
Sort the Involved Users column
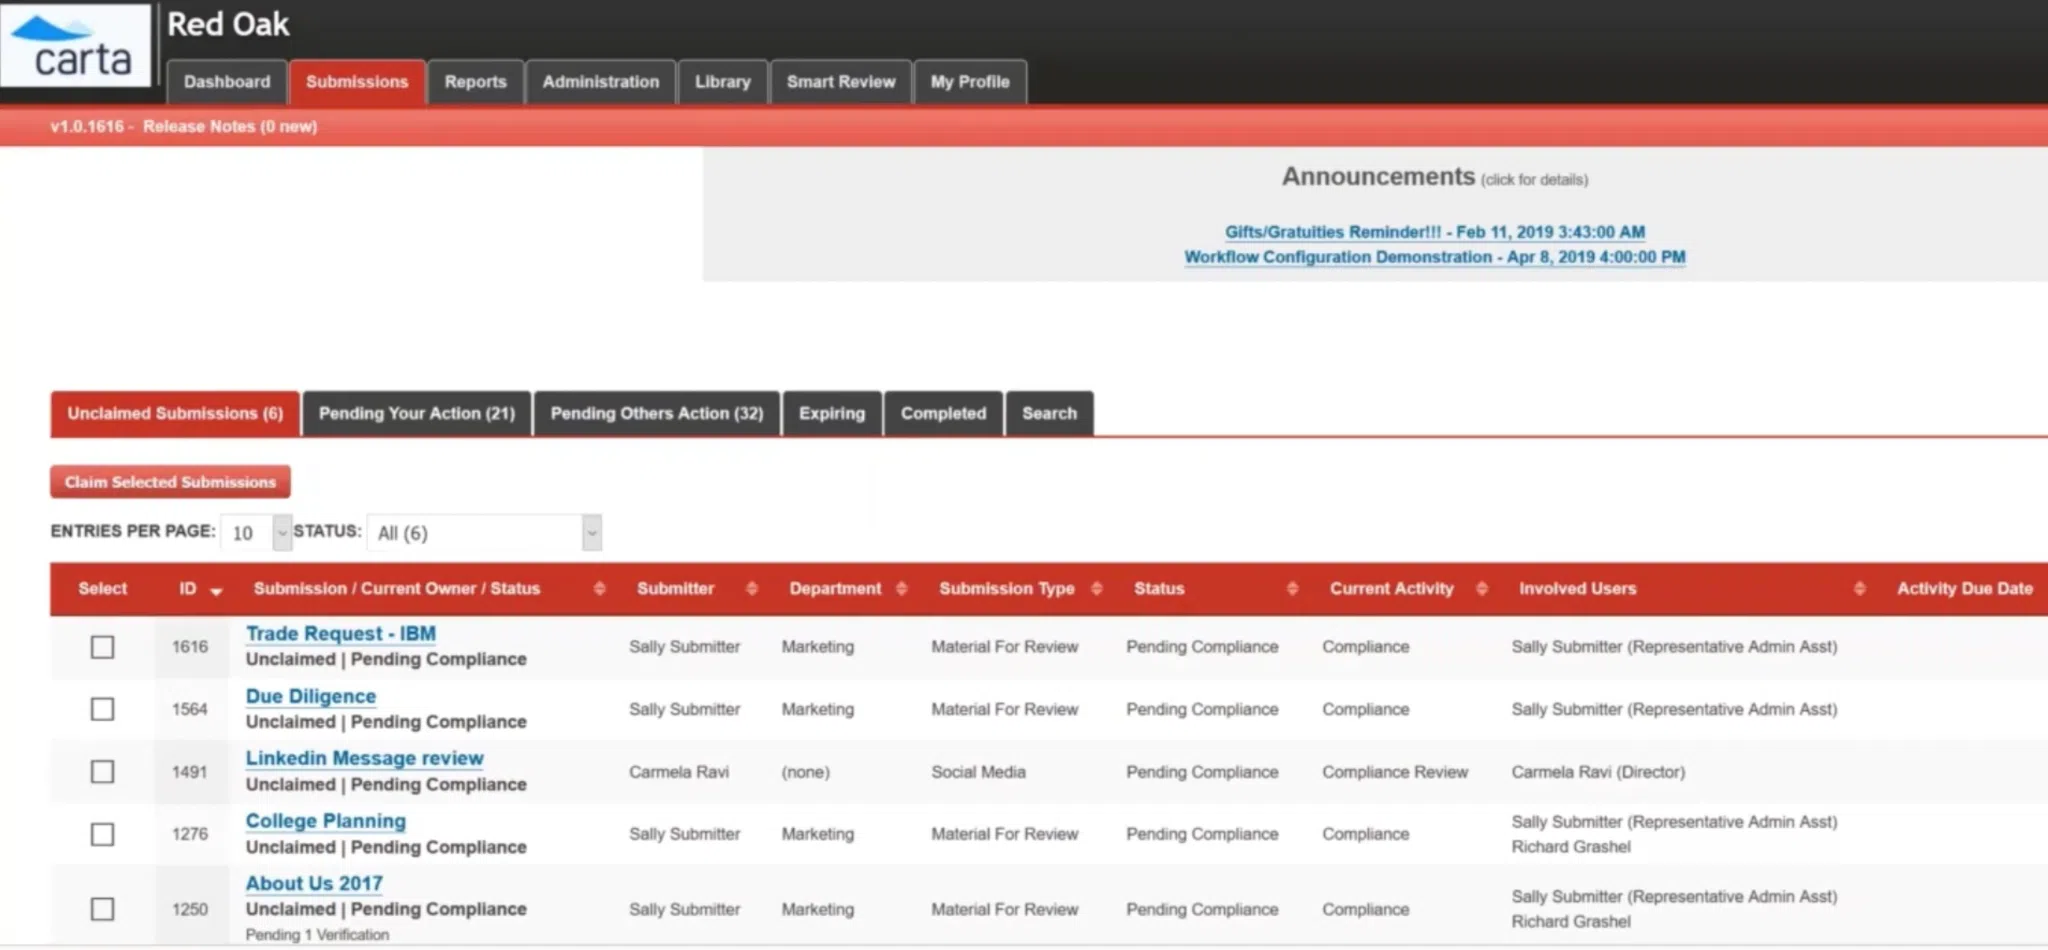click(1859, 589)
